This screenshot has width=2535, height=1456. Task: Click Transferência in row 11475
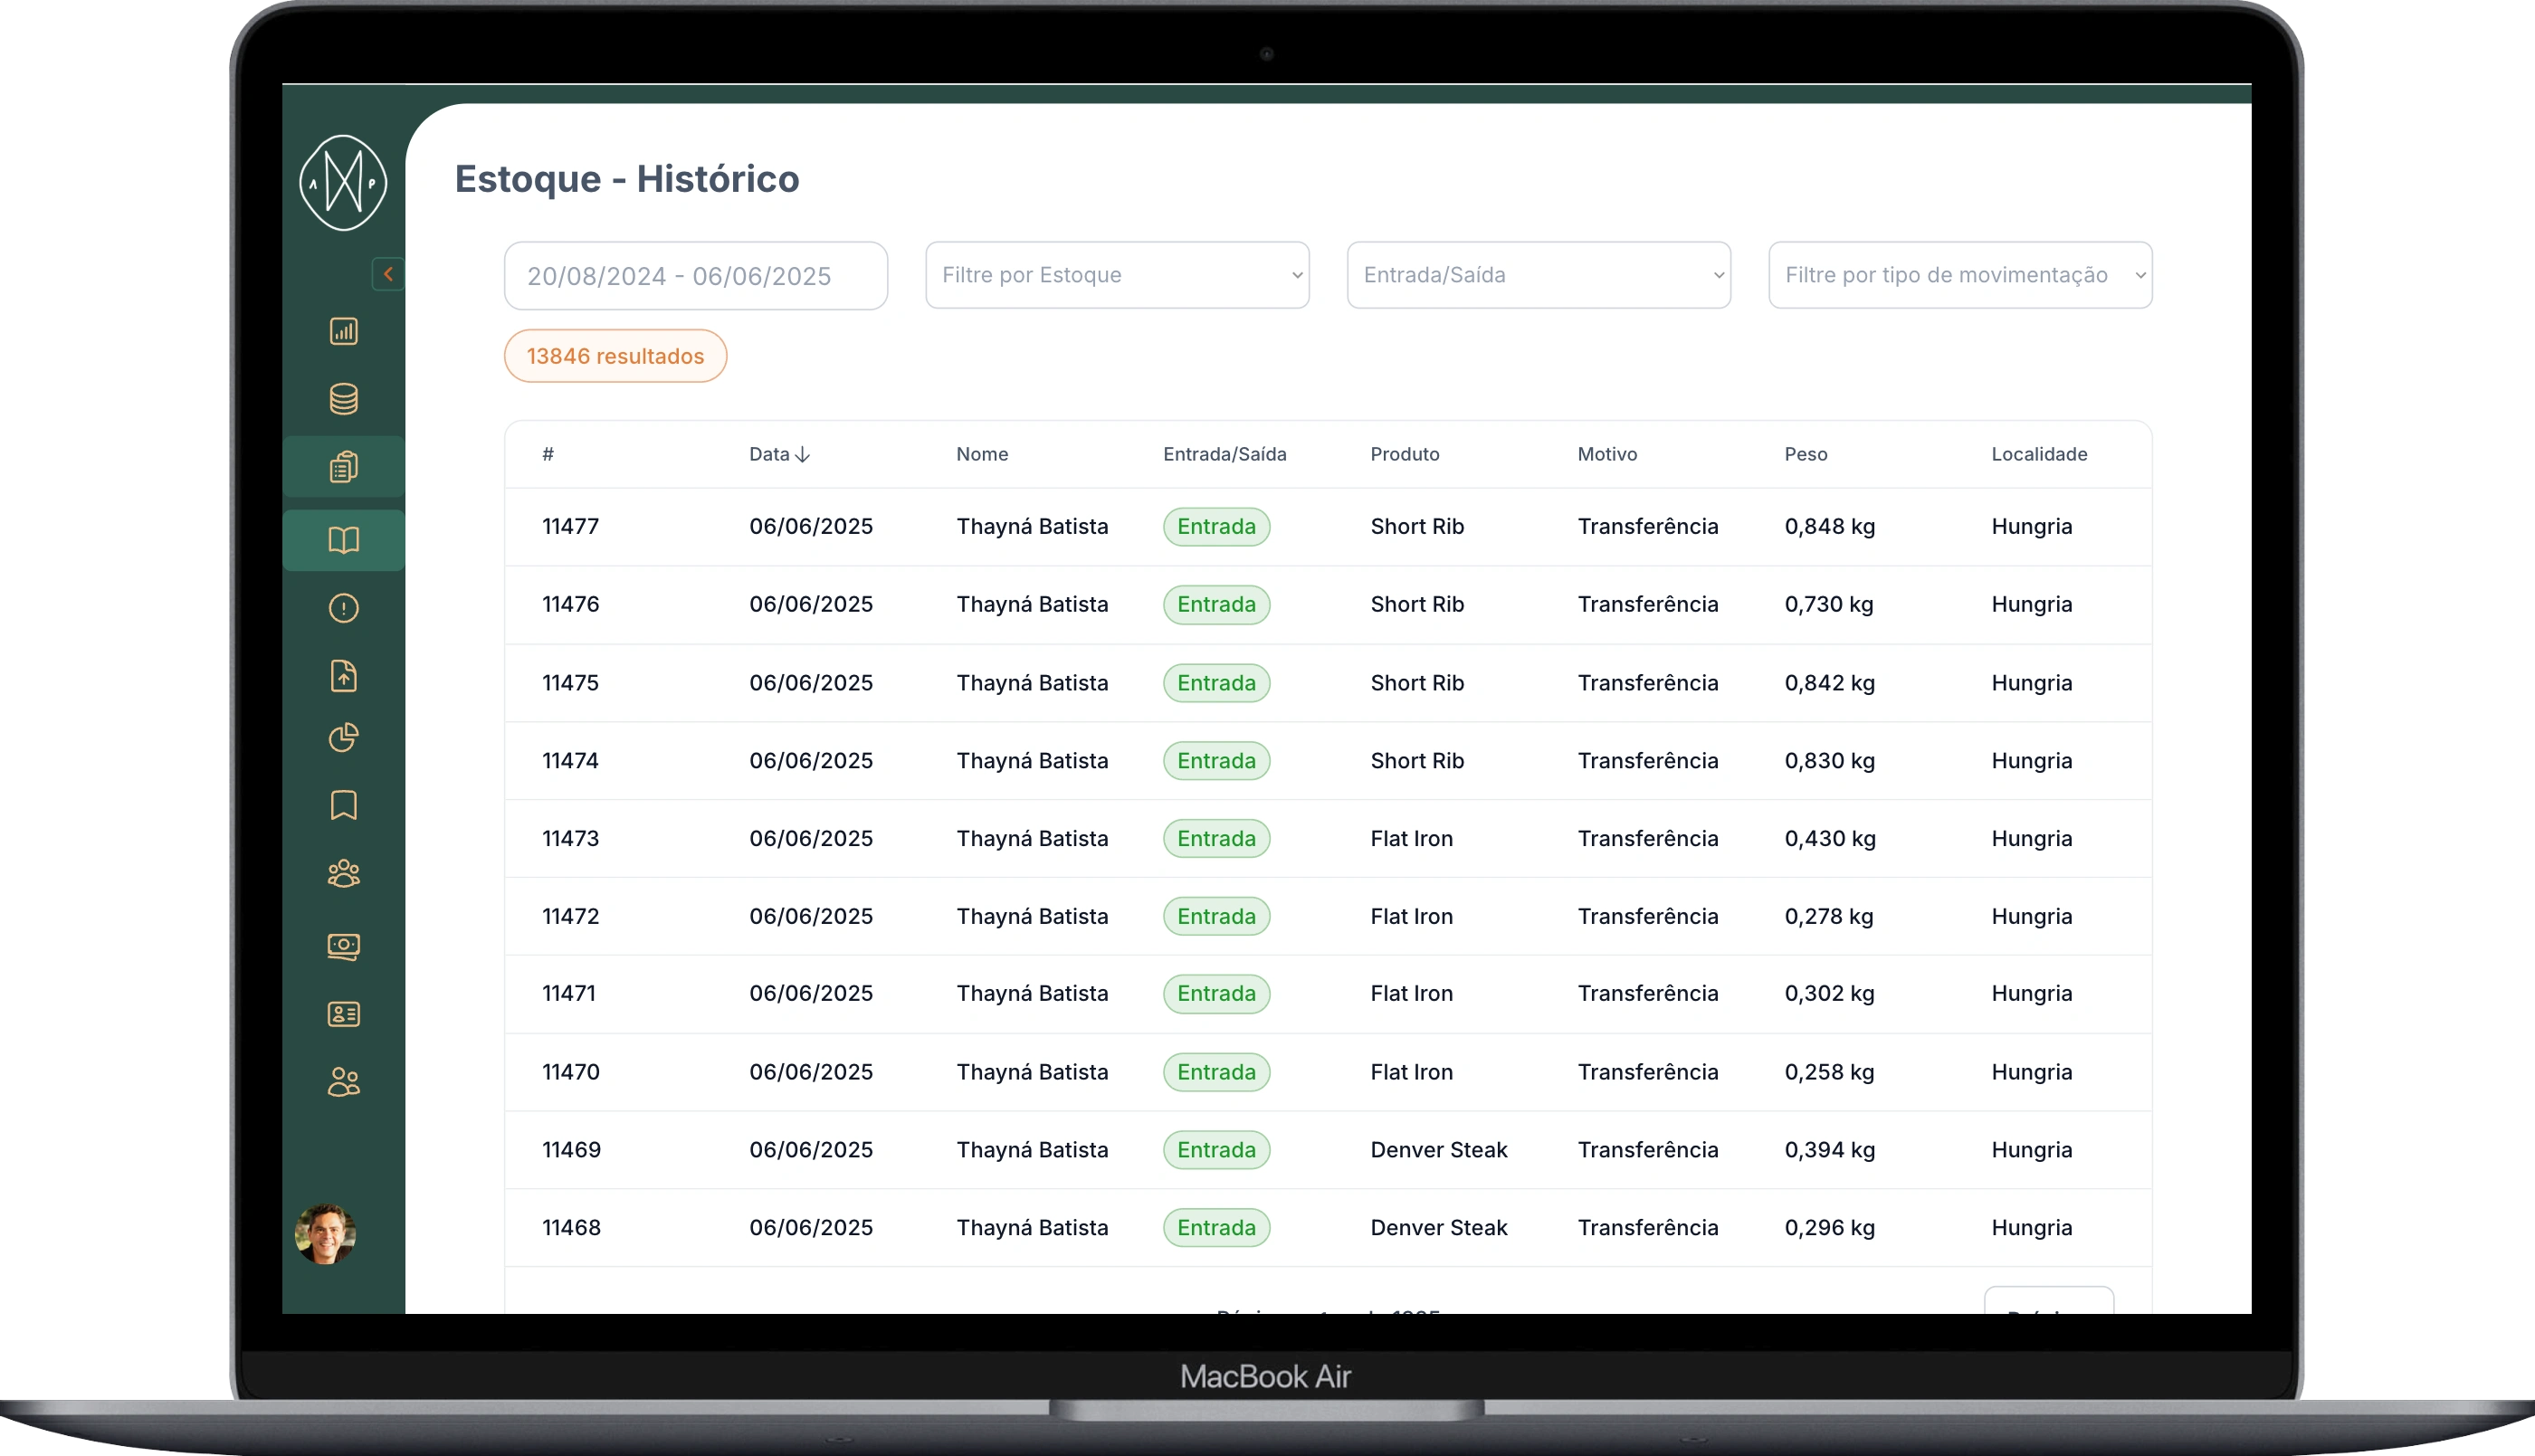(1647, 683)
